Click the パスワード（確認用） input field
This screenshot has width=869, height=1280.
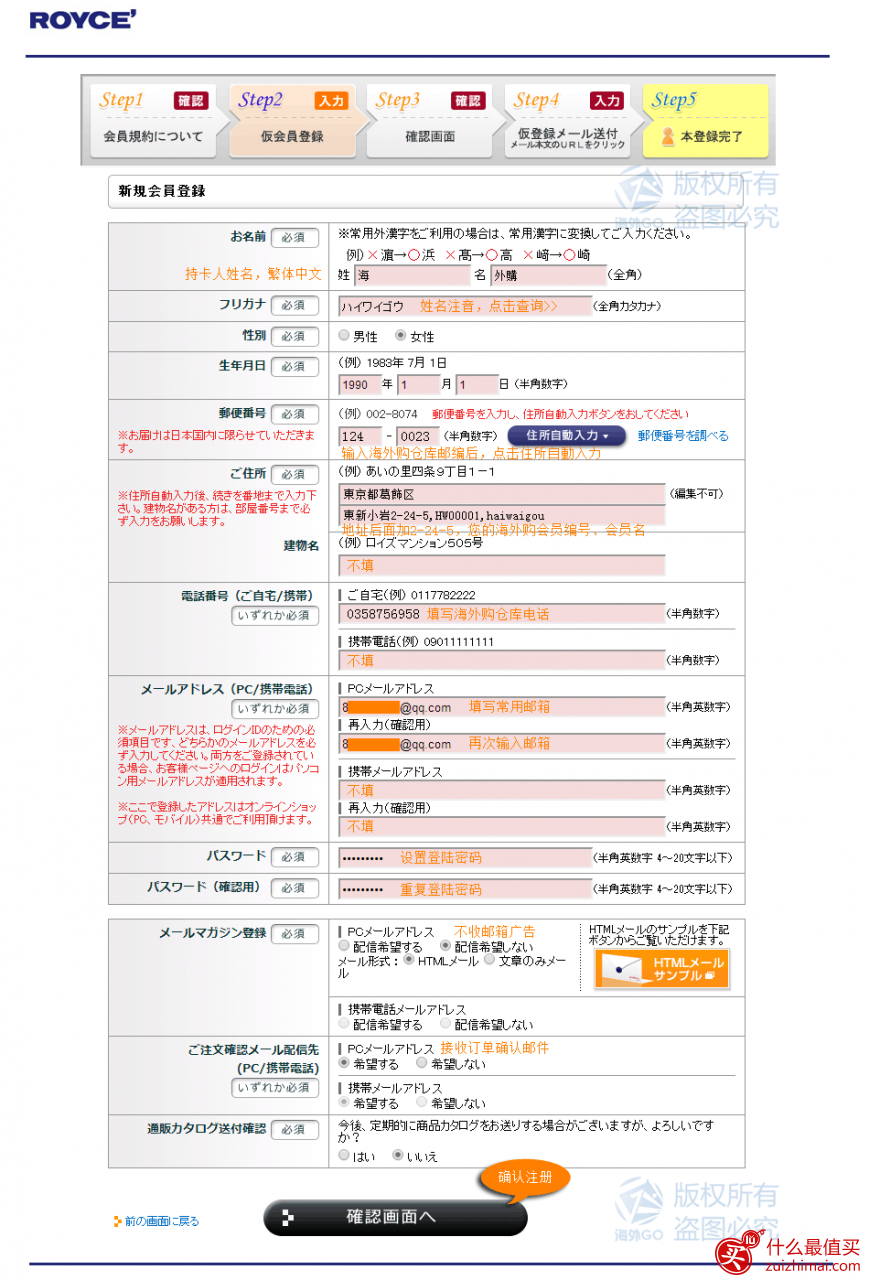click(x=465, y=889)
